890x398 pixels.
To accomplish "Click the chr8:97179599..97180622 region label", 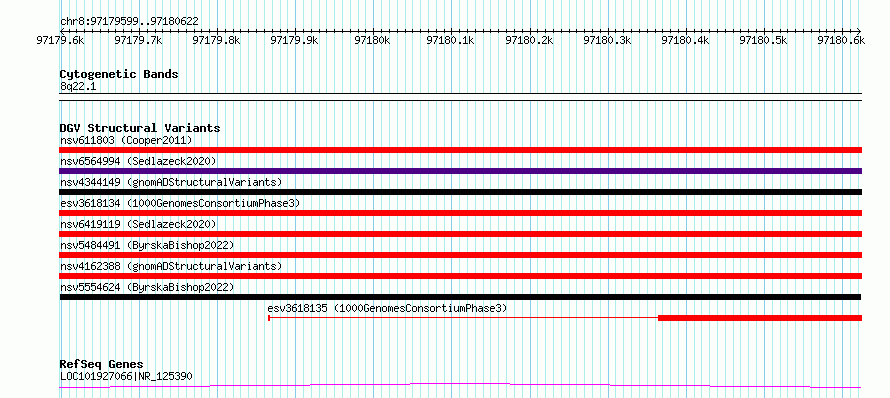I will (129, 21).
